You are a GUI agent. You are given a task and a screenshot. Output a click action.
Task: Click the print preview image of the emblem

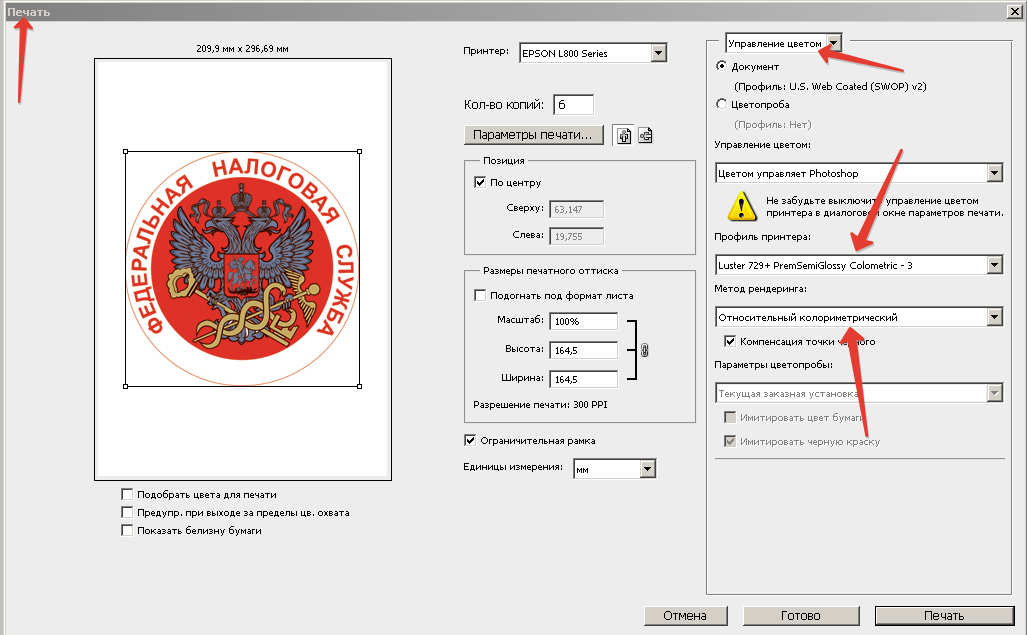click(x=242, y=269)
